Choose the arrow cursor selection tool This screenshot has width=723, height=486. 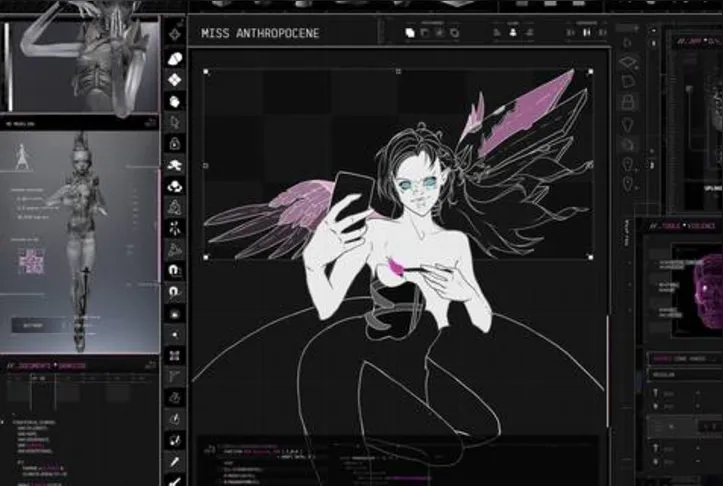coord(175,122)
